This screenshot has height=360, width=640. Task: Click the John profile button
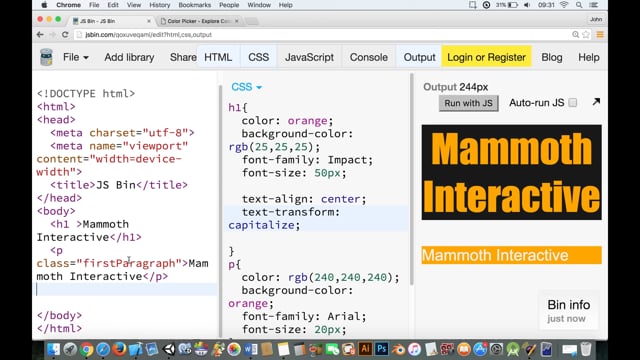coord(596,19)
